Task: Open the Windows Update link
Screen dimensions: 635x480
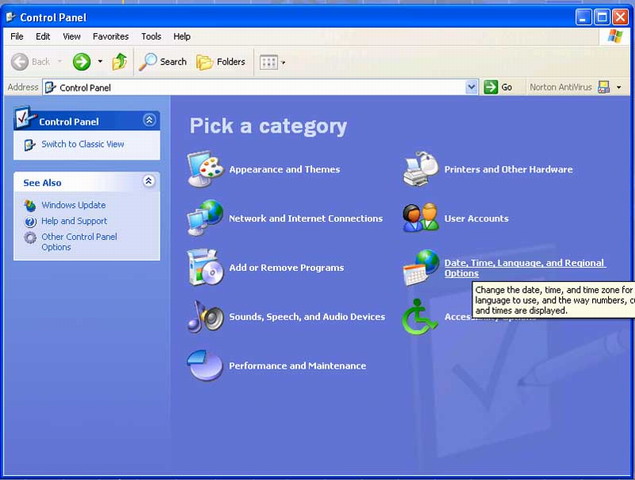Action: click(x=73, y=205)
